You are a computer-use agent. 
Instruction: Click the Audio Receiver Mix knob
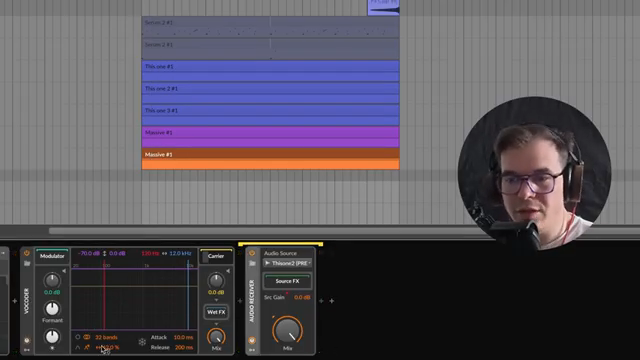point(287,330)
